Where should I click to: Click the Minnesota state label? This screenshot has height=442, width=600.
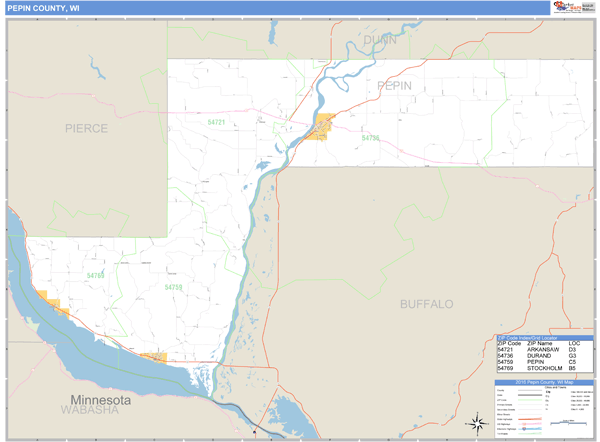pos(101,400)
